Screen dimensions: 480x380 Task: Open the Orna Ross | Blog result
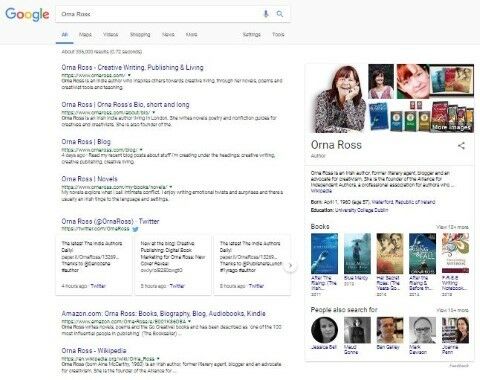86,142
